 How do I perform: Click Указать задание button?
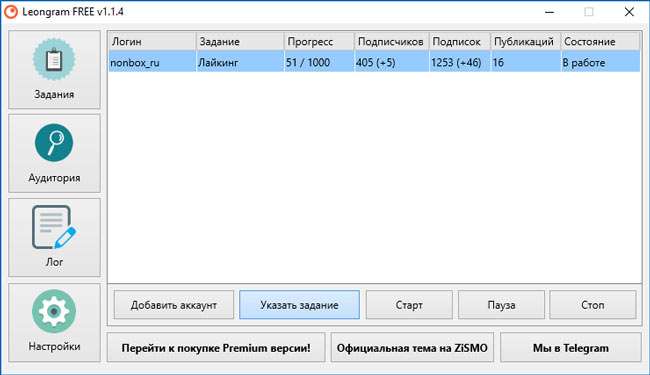299,305
